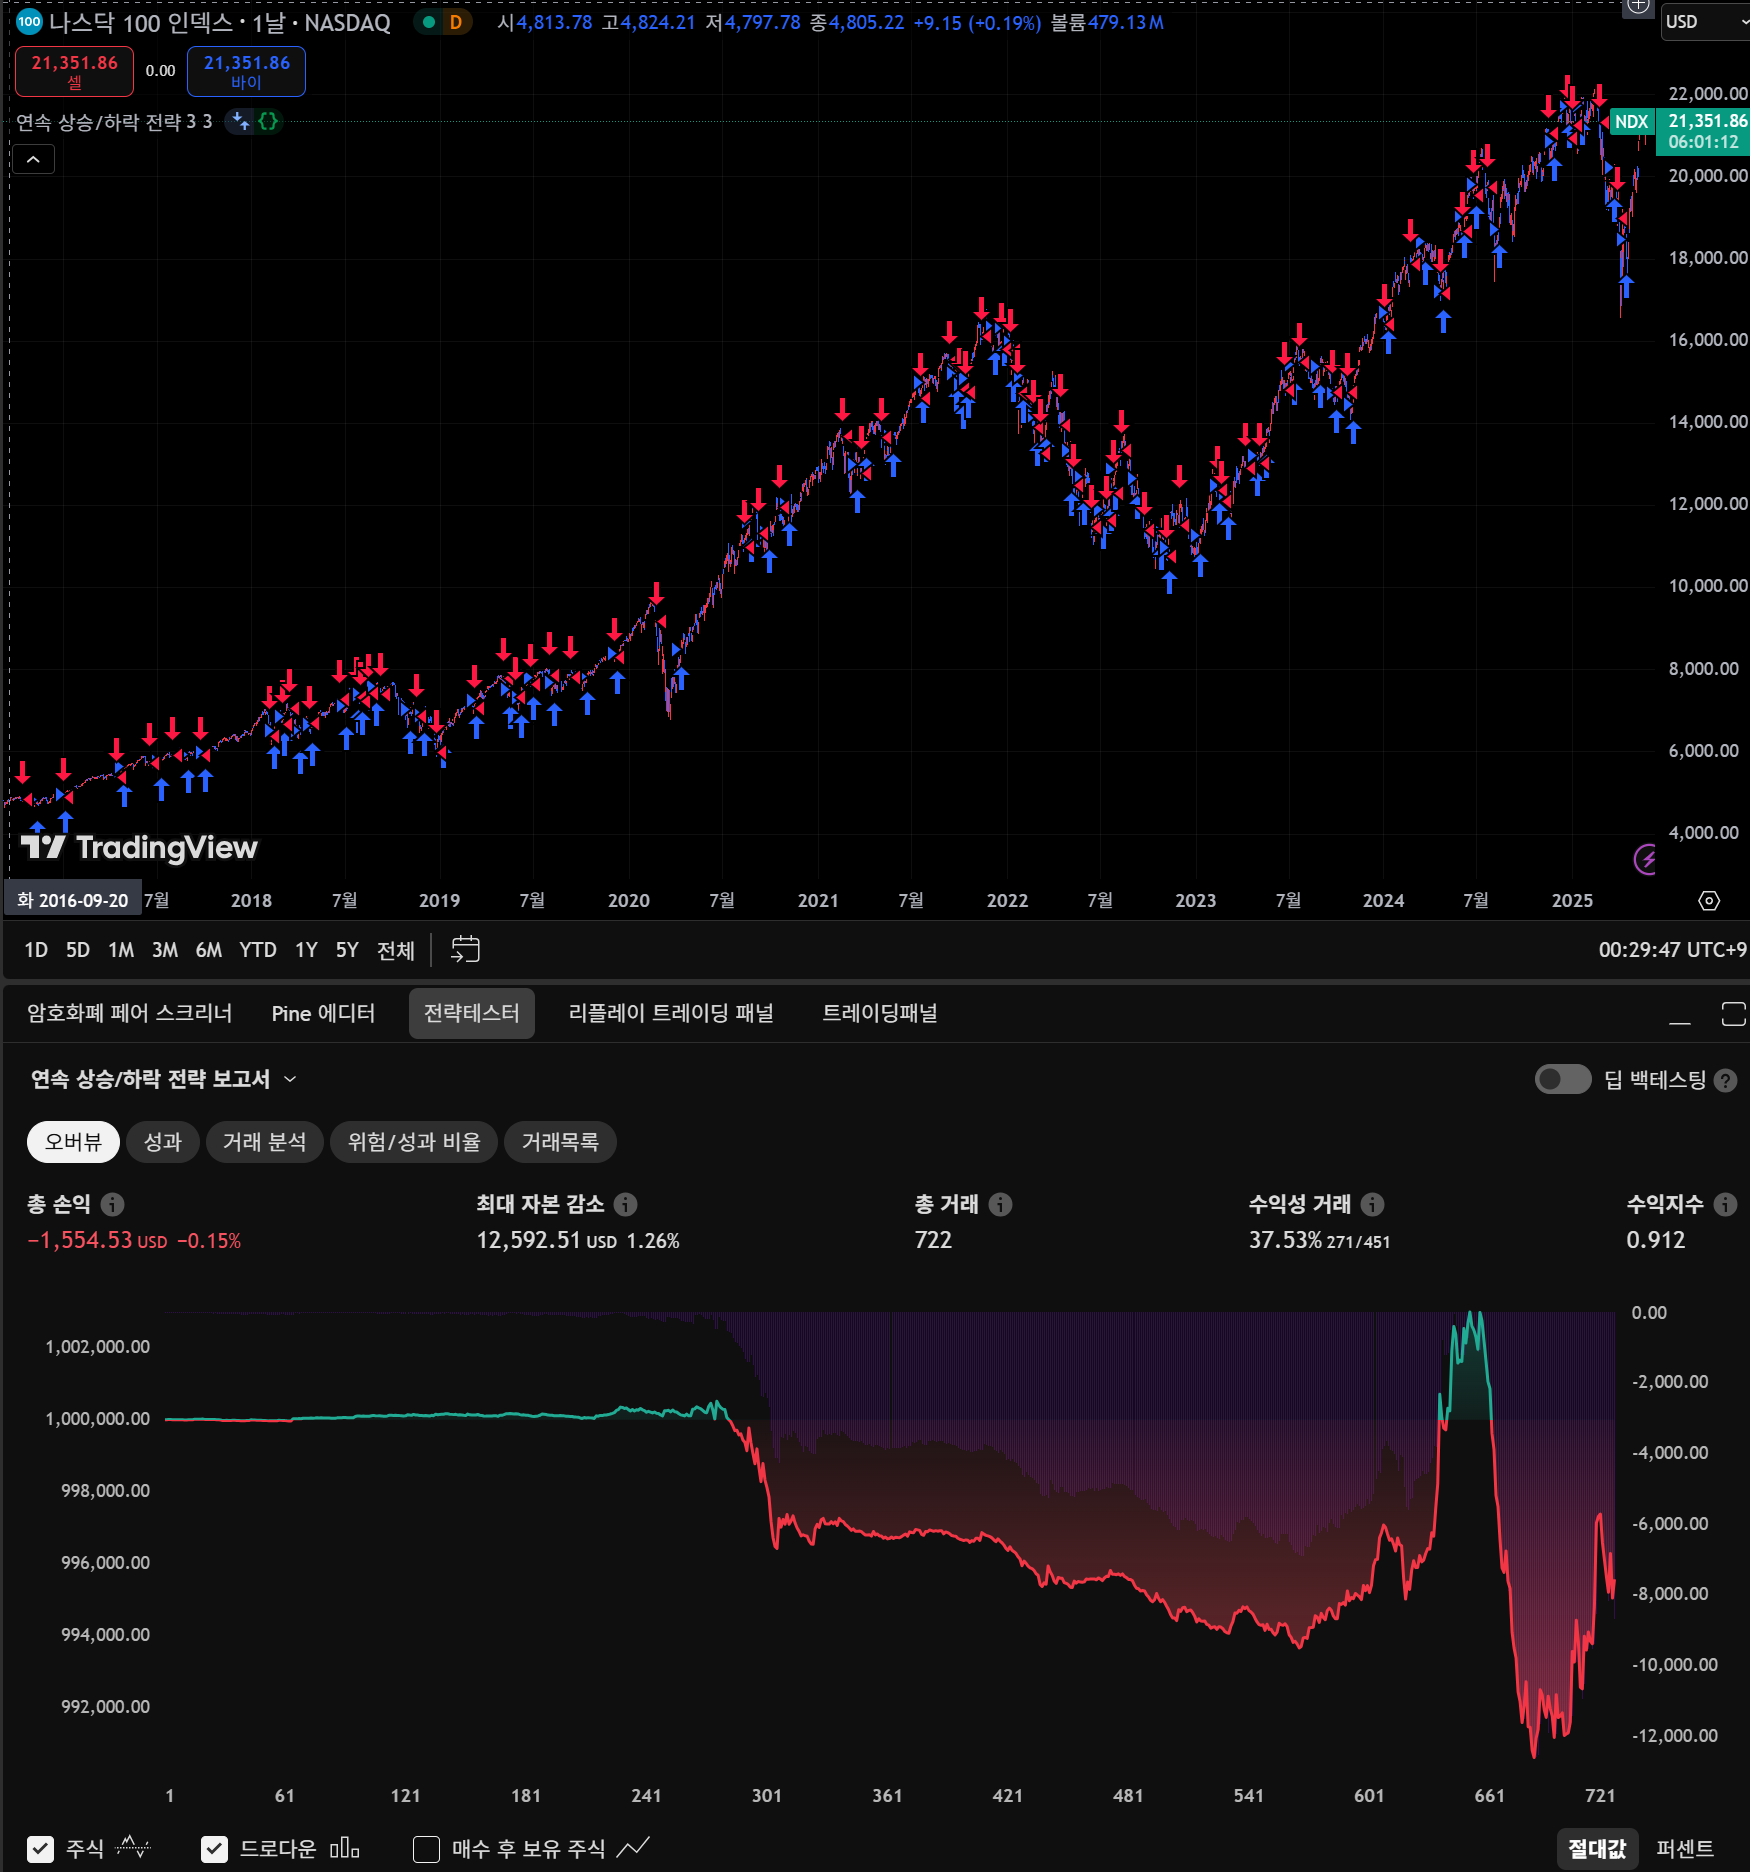Select the 전체 all-time range
1750x1872 pixels.
click(396, 950)
